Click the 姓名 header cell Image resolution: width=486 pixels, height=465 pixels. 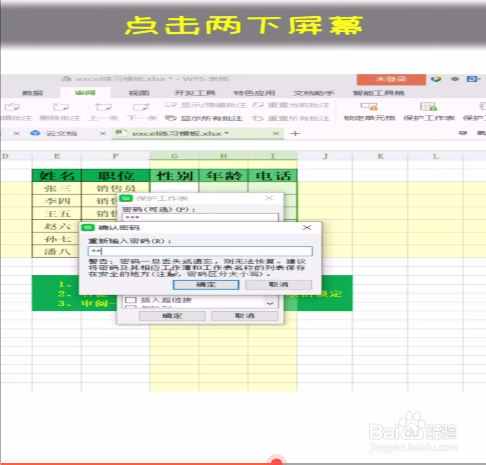[x=57, y=175]
